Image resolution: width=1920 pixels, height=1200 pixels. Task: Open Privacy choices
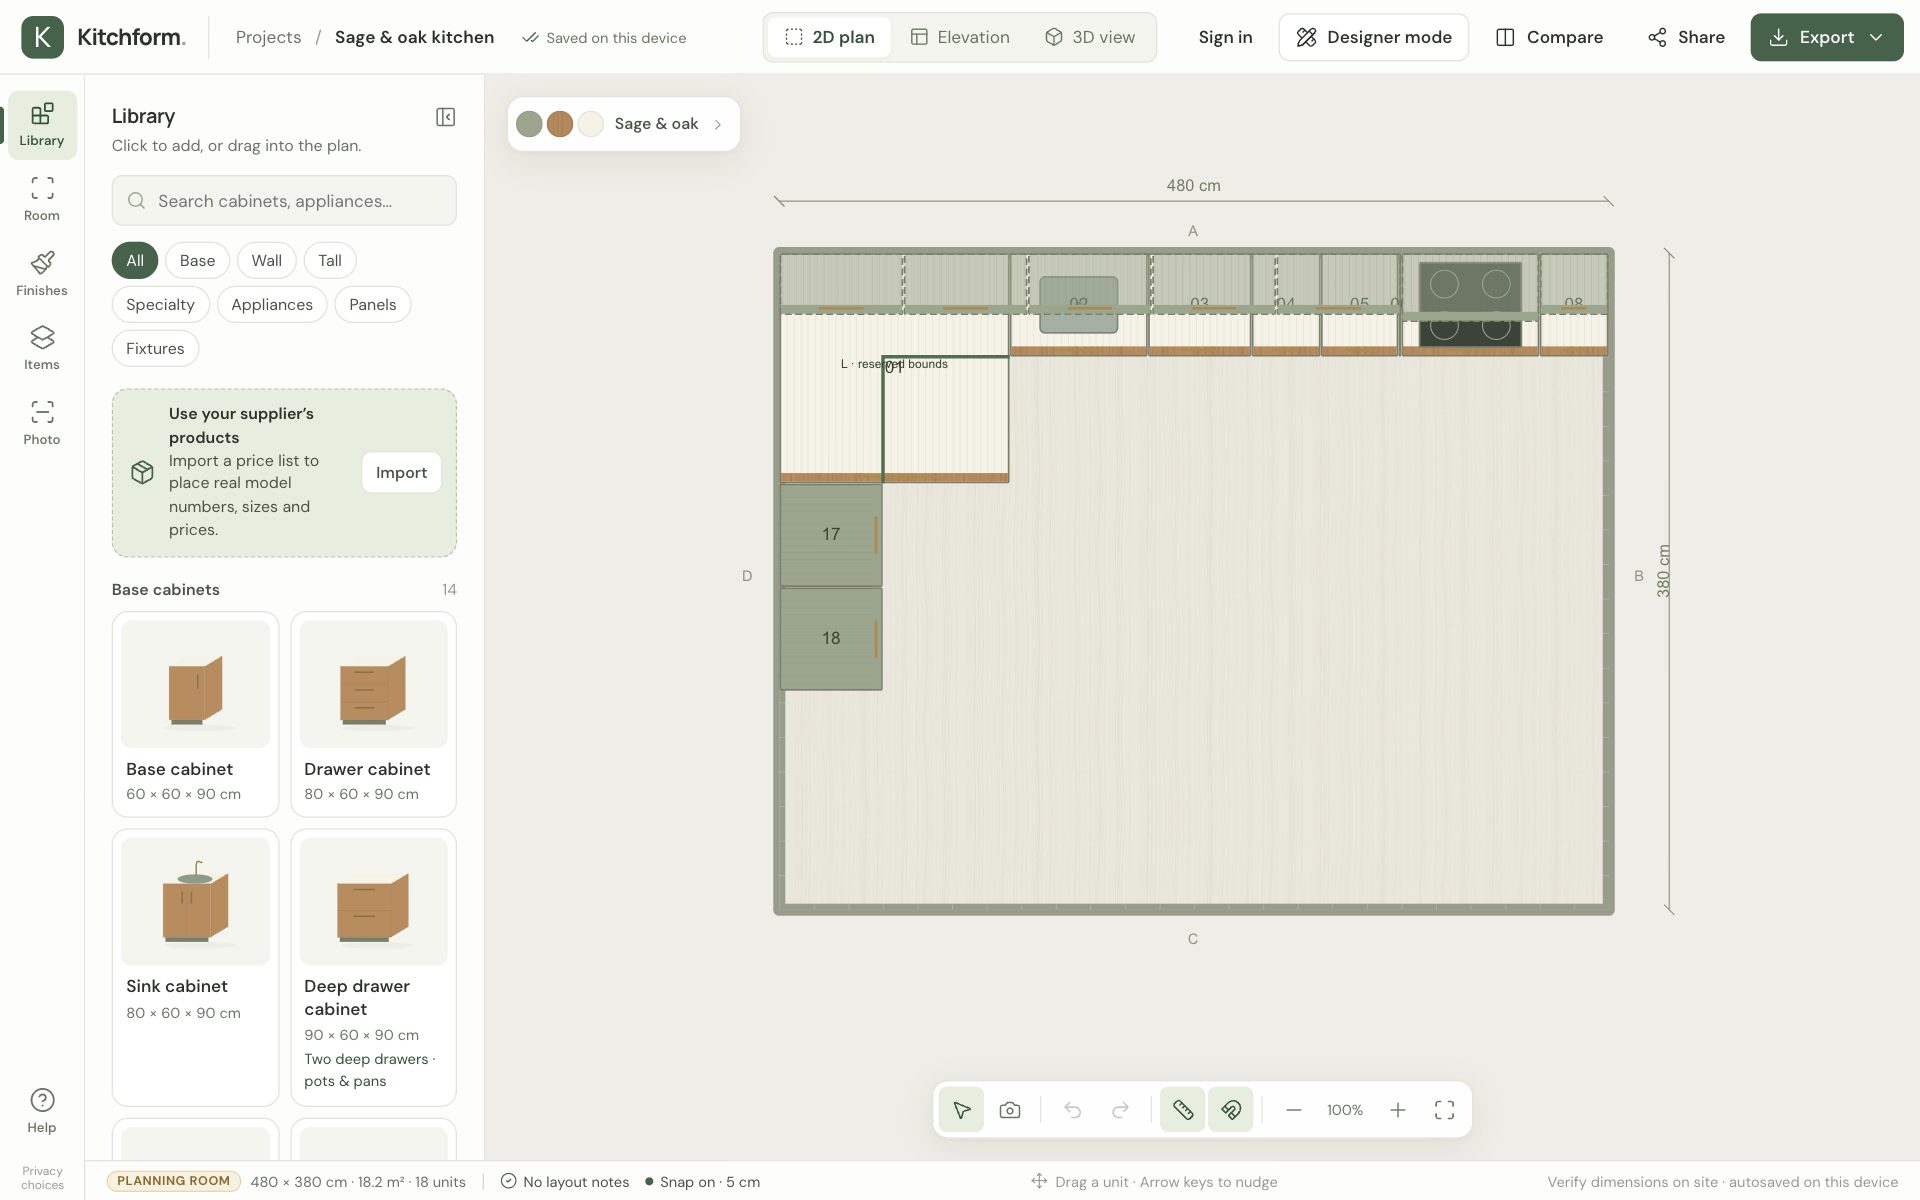coord(42,1178)
